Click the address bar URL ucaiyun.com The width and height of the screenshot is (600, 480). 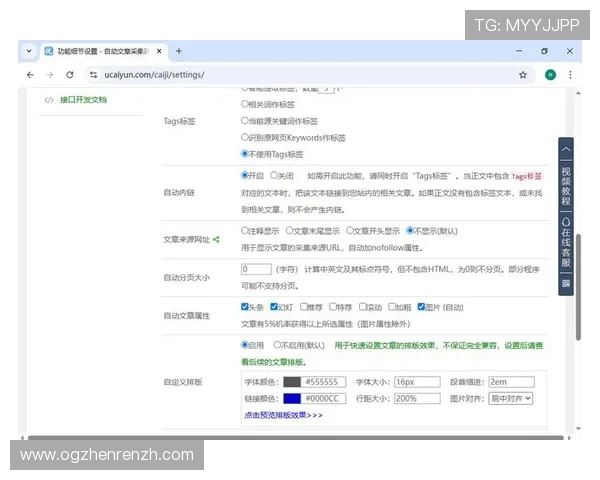pyautogui.click(x=154, y=75)
